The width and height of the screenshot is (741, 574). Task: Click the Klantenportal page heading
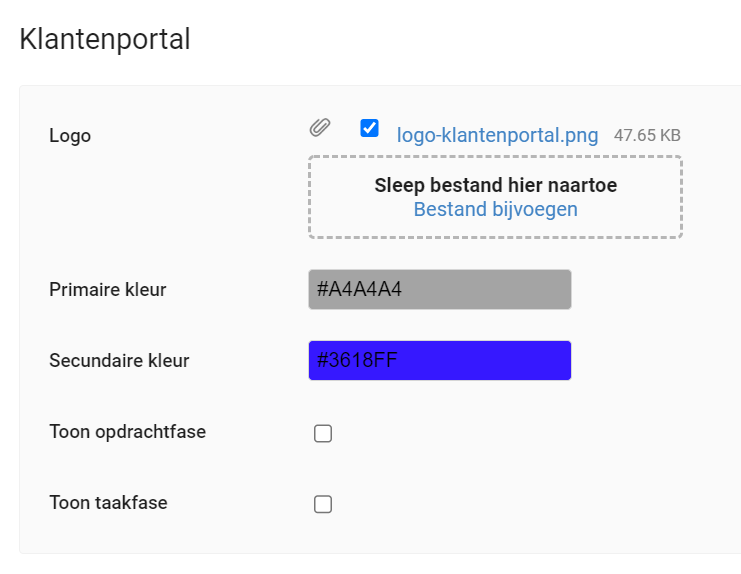point(105,39)
